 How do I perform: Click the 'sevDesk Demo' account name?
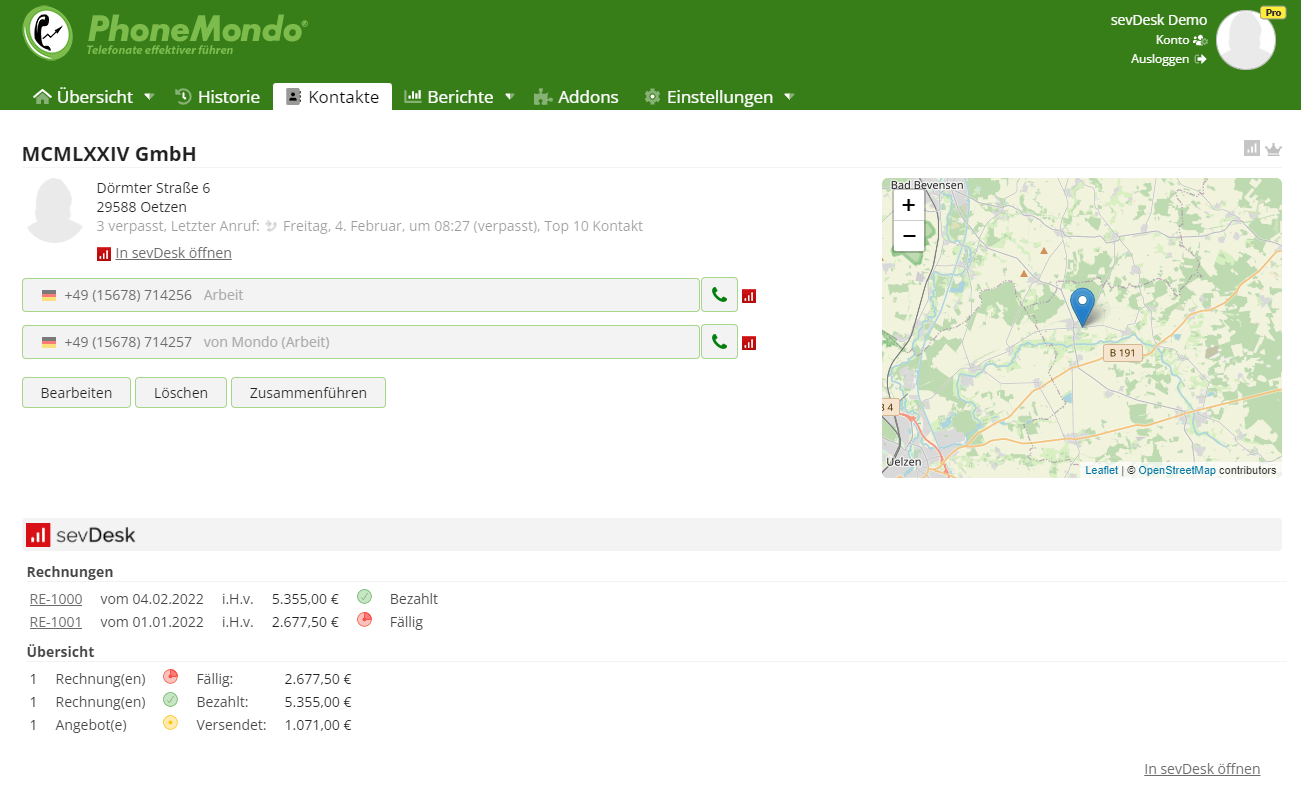click(1158, 20)
